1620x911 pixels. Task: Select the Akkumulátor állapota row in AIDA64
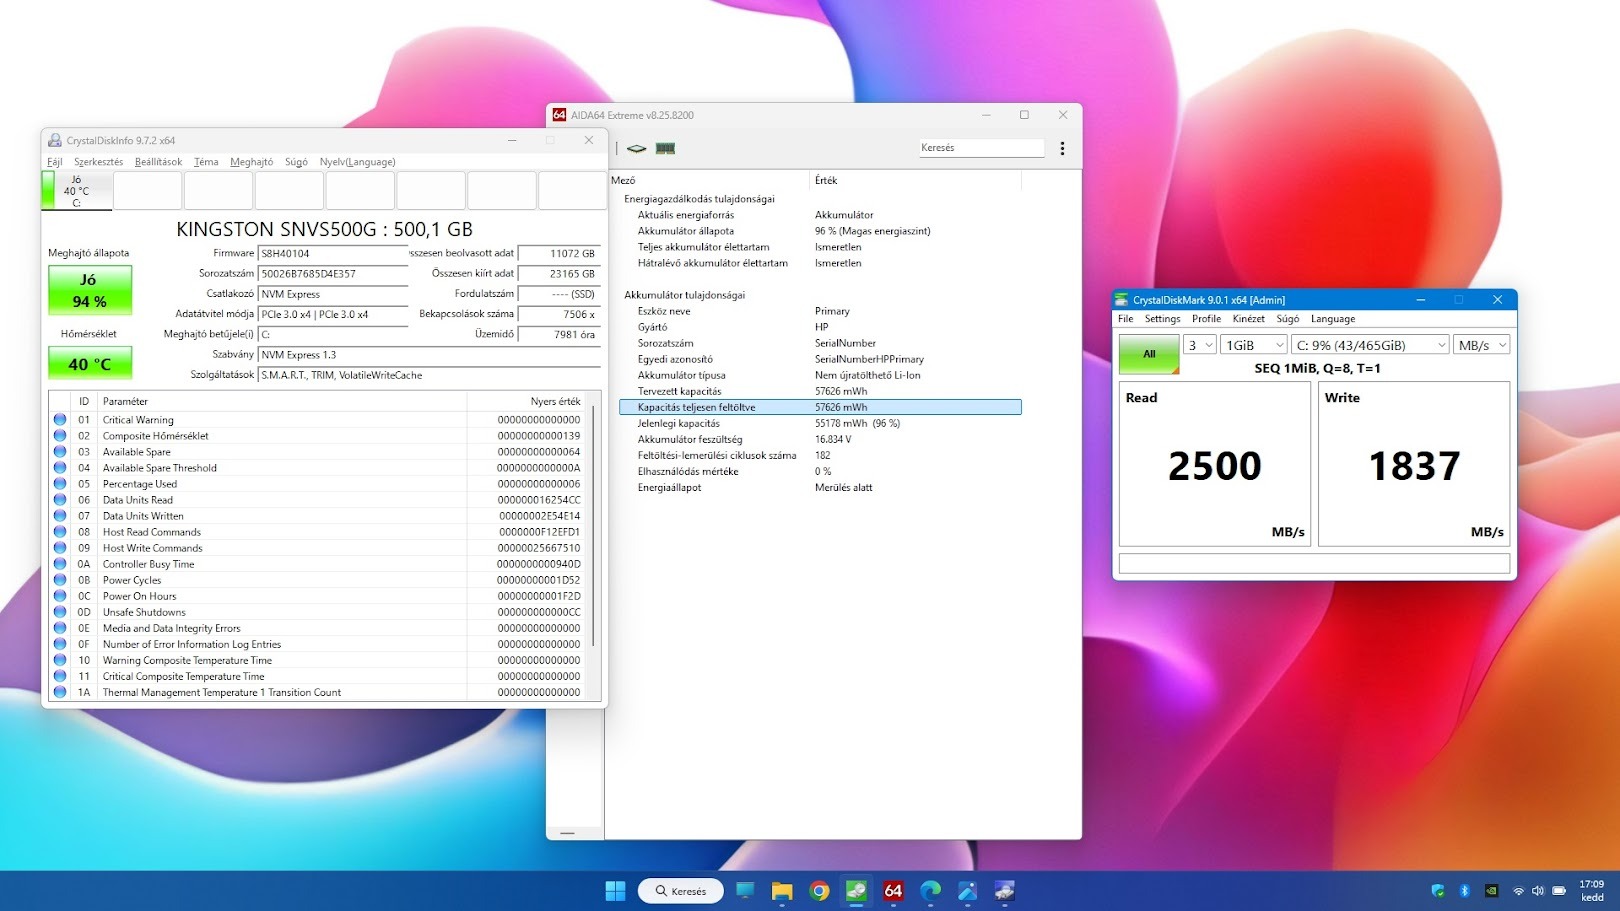click(x=820, y=231)
